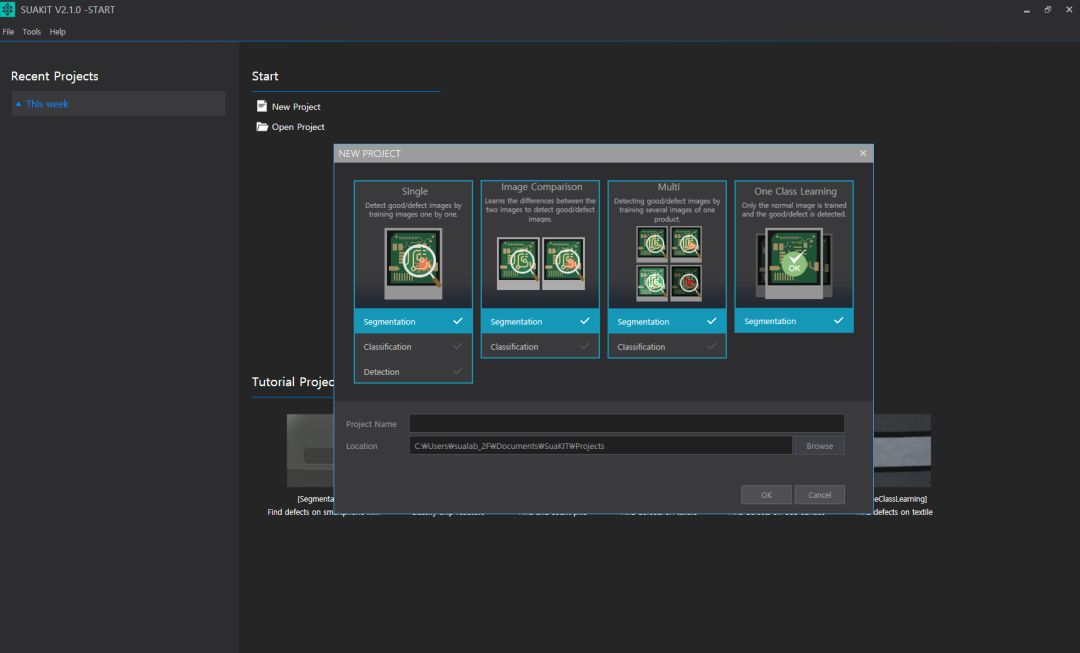Click the Recent Projects heading
This screenshot has width=1080, height=653.
(x=54, y=76)
